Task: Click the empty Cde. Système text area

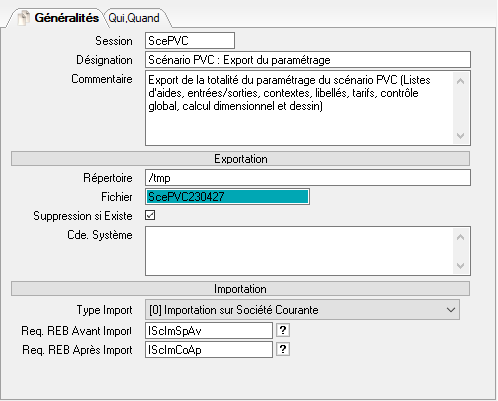Action: tap(299, 251)
